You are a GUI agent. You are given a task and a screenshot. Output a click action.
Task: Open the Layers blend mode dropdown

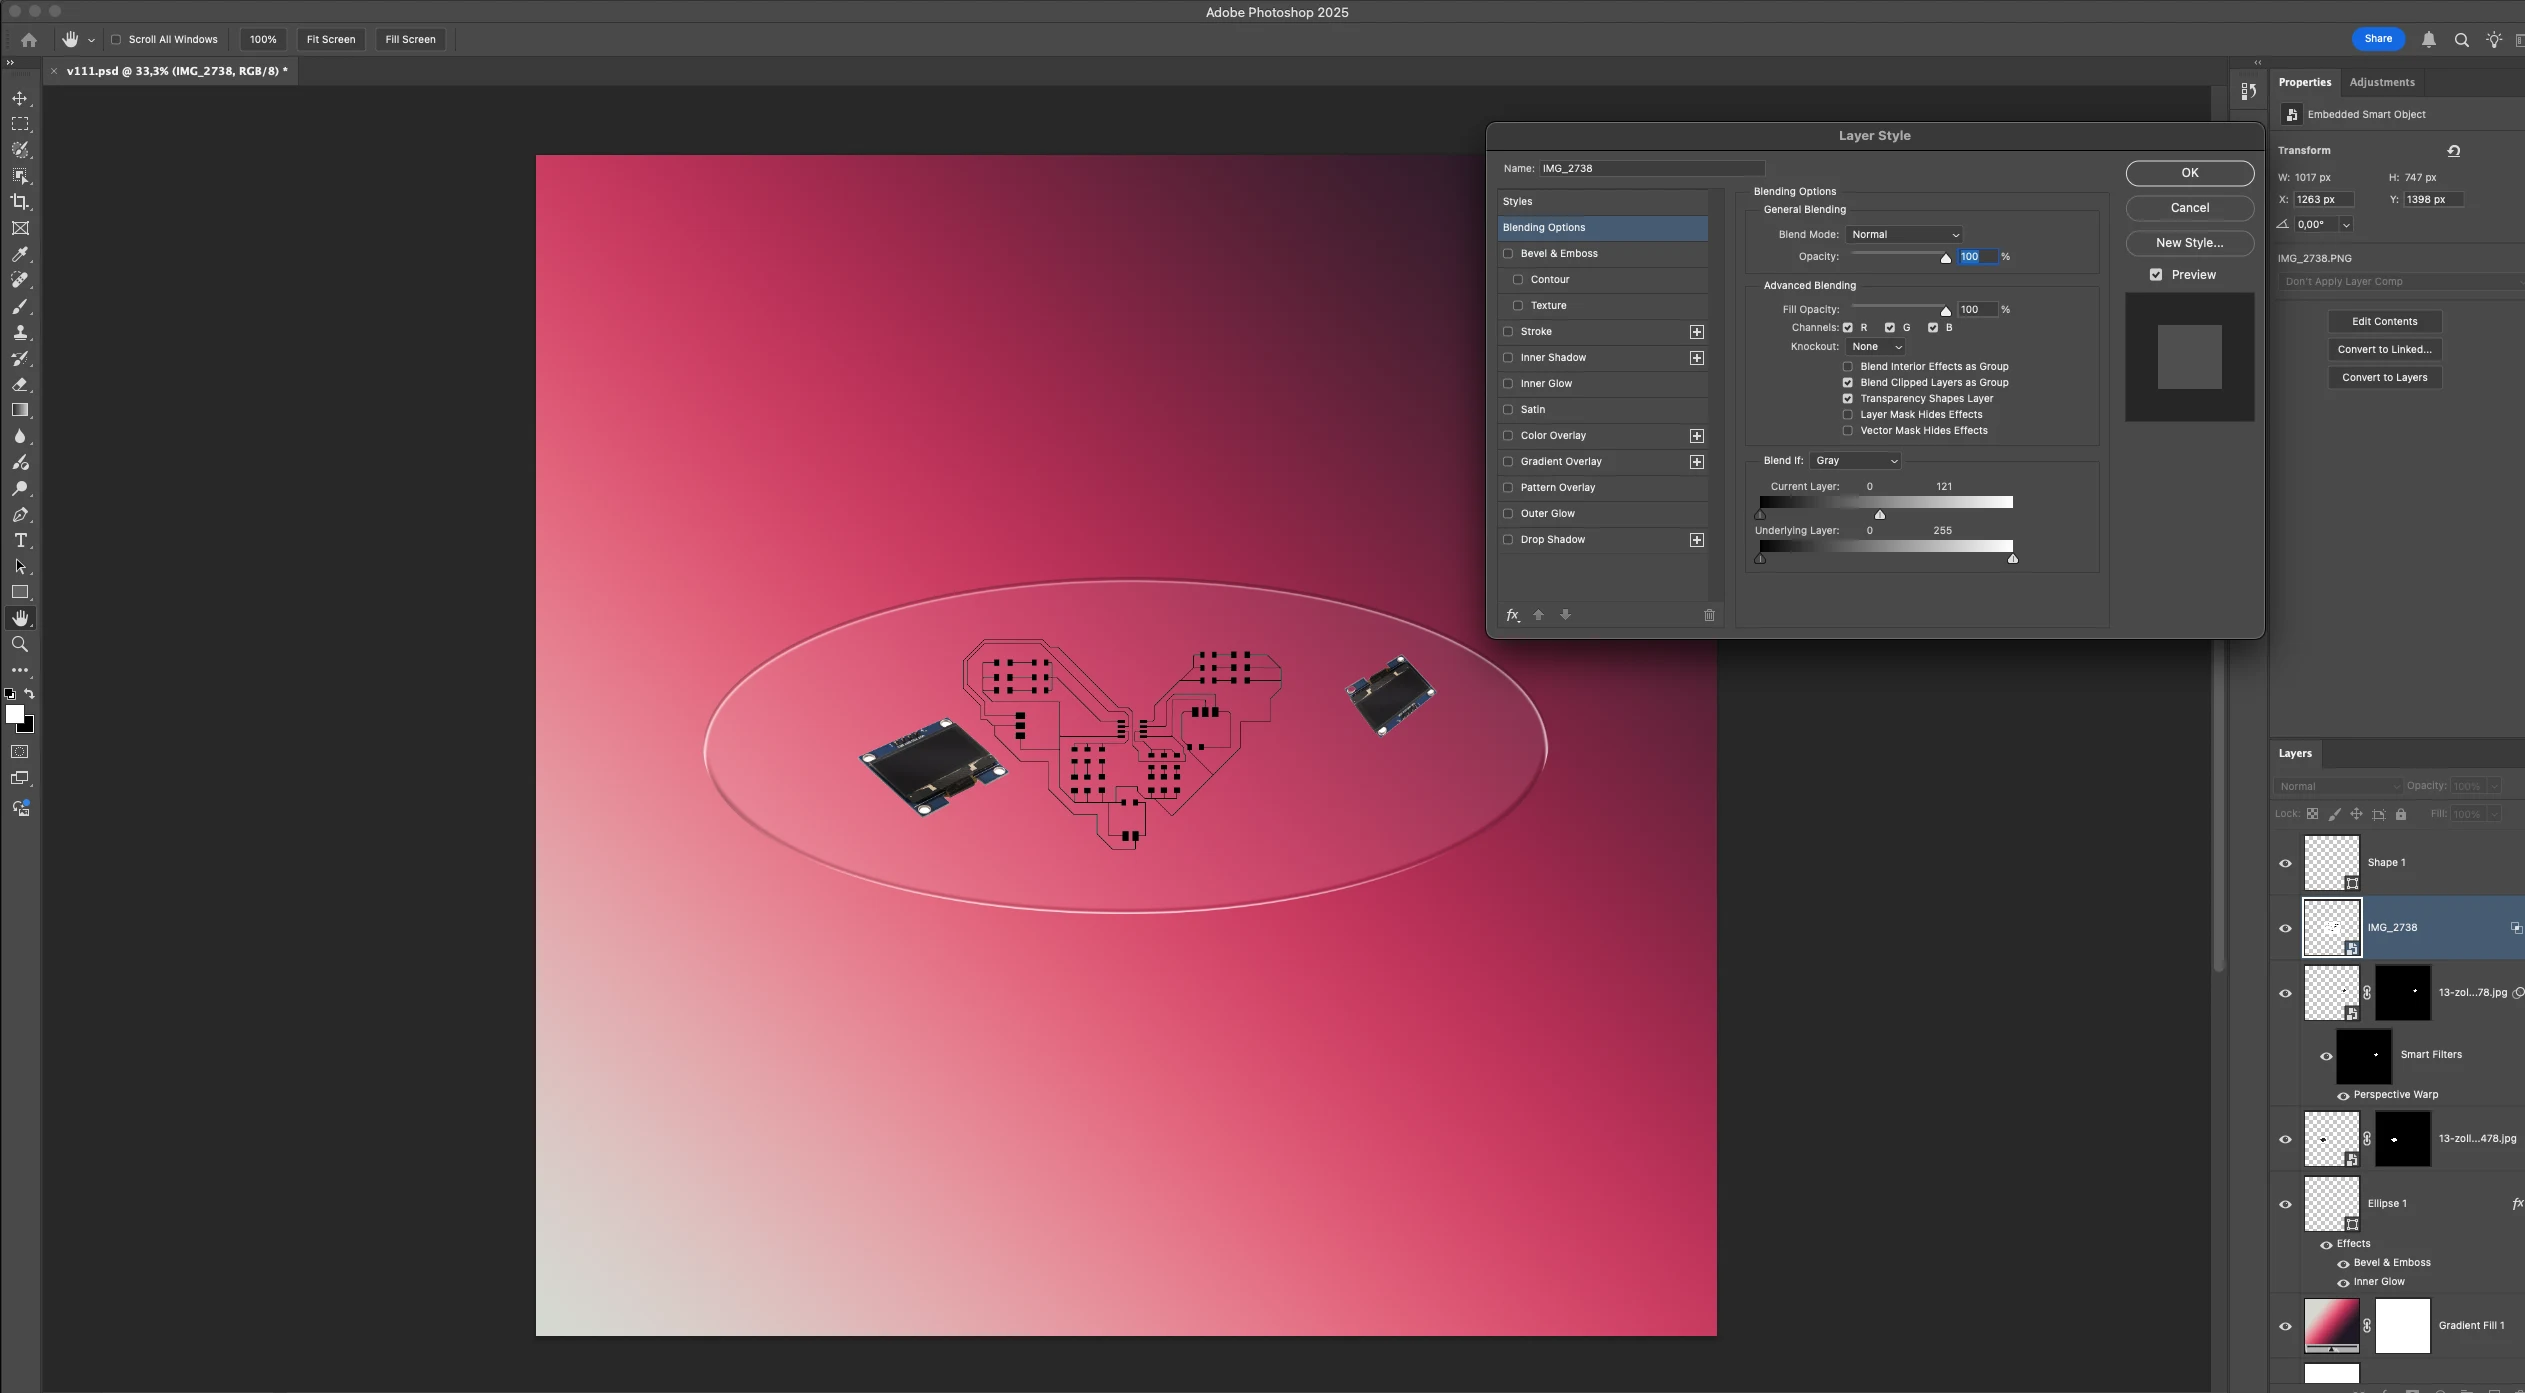(2338, 787)
